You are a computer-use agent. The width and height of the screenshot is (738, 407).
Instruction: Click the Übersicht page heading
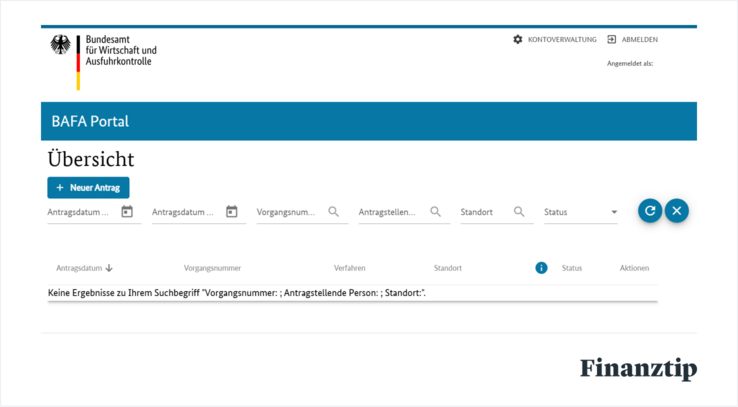pyautogui.click(x=91, y=159)
